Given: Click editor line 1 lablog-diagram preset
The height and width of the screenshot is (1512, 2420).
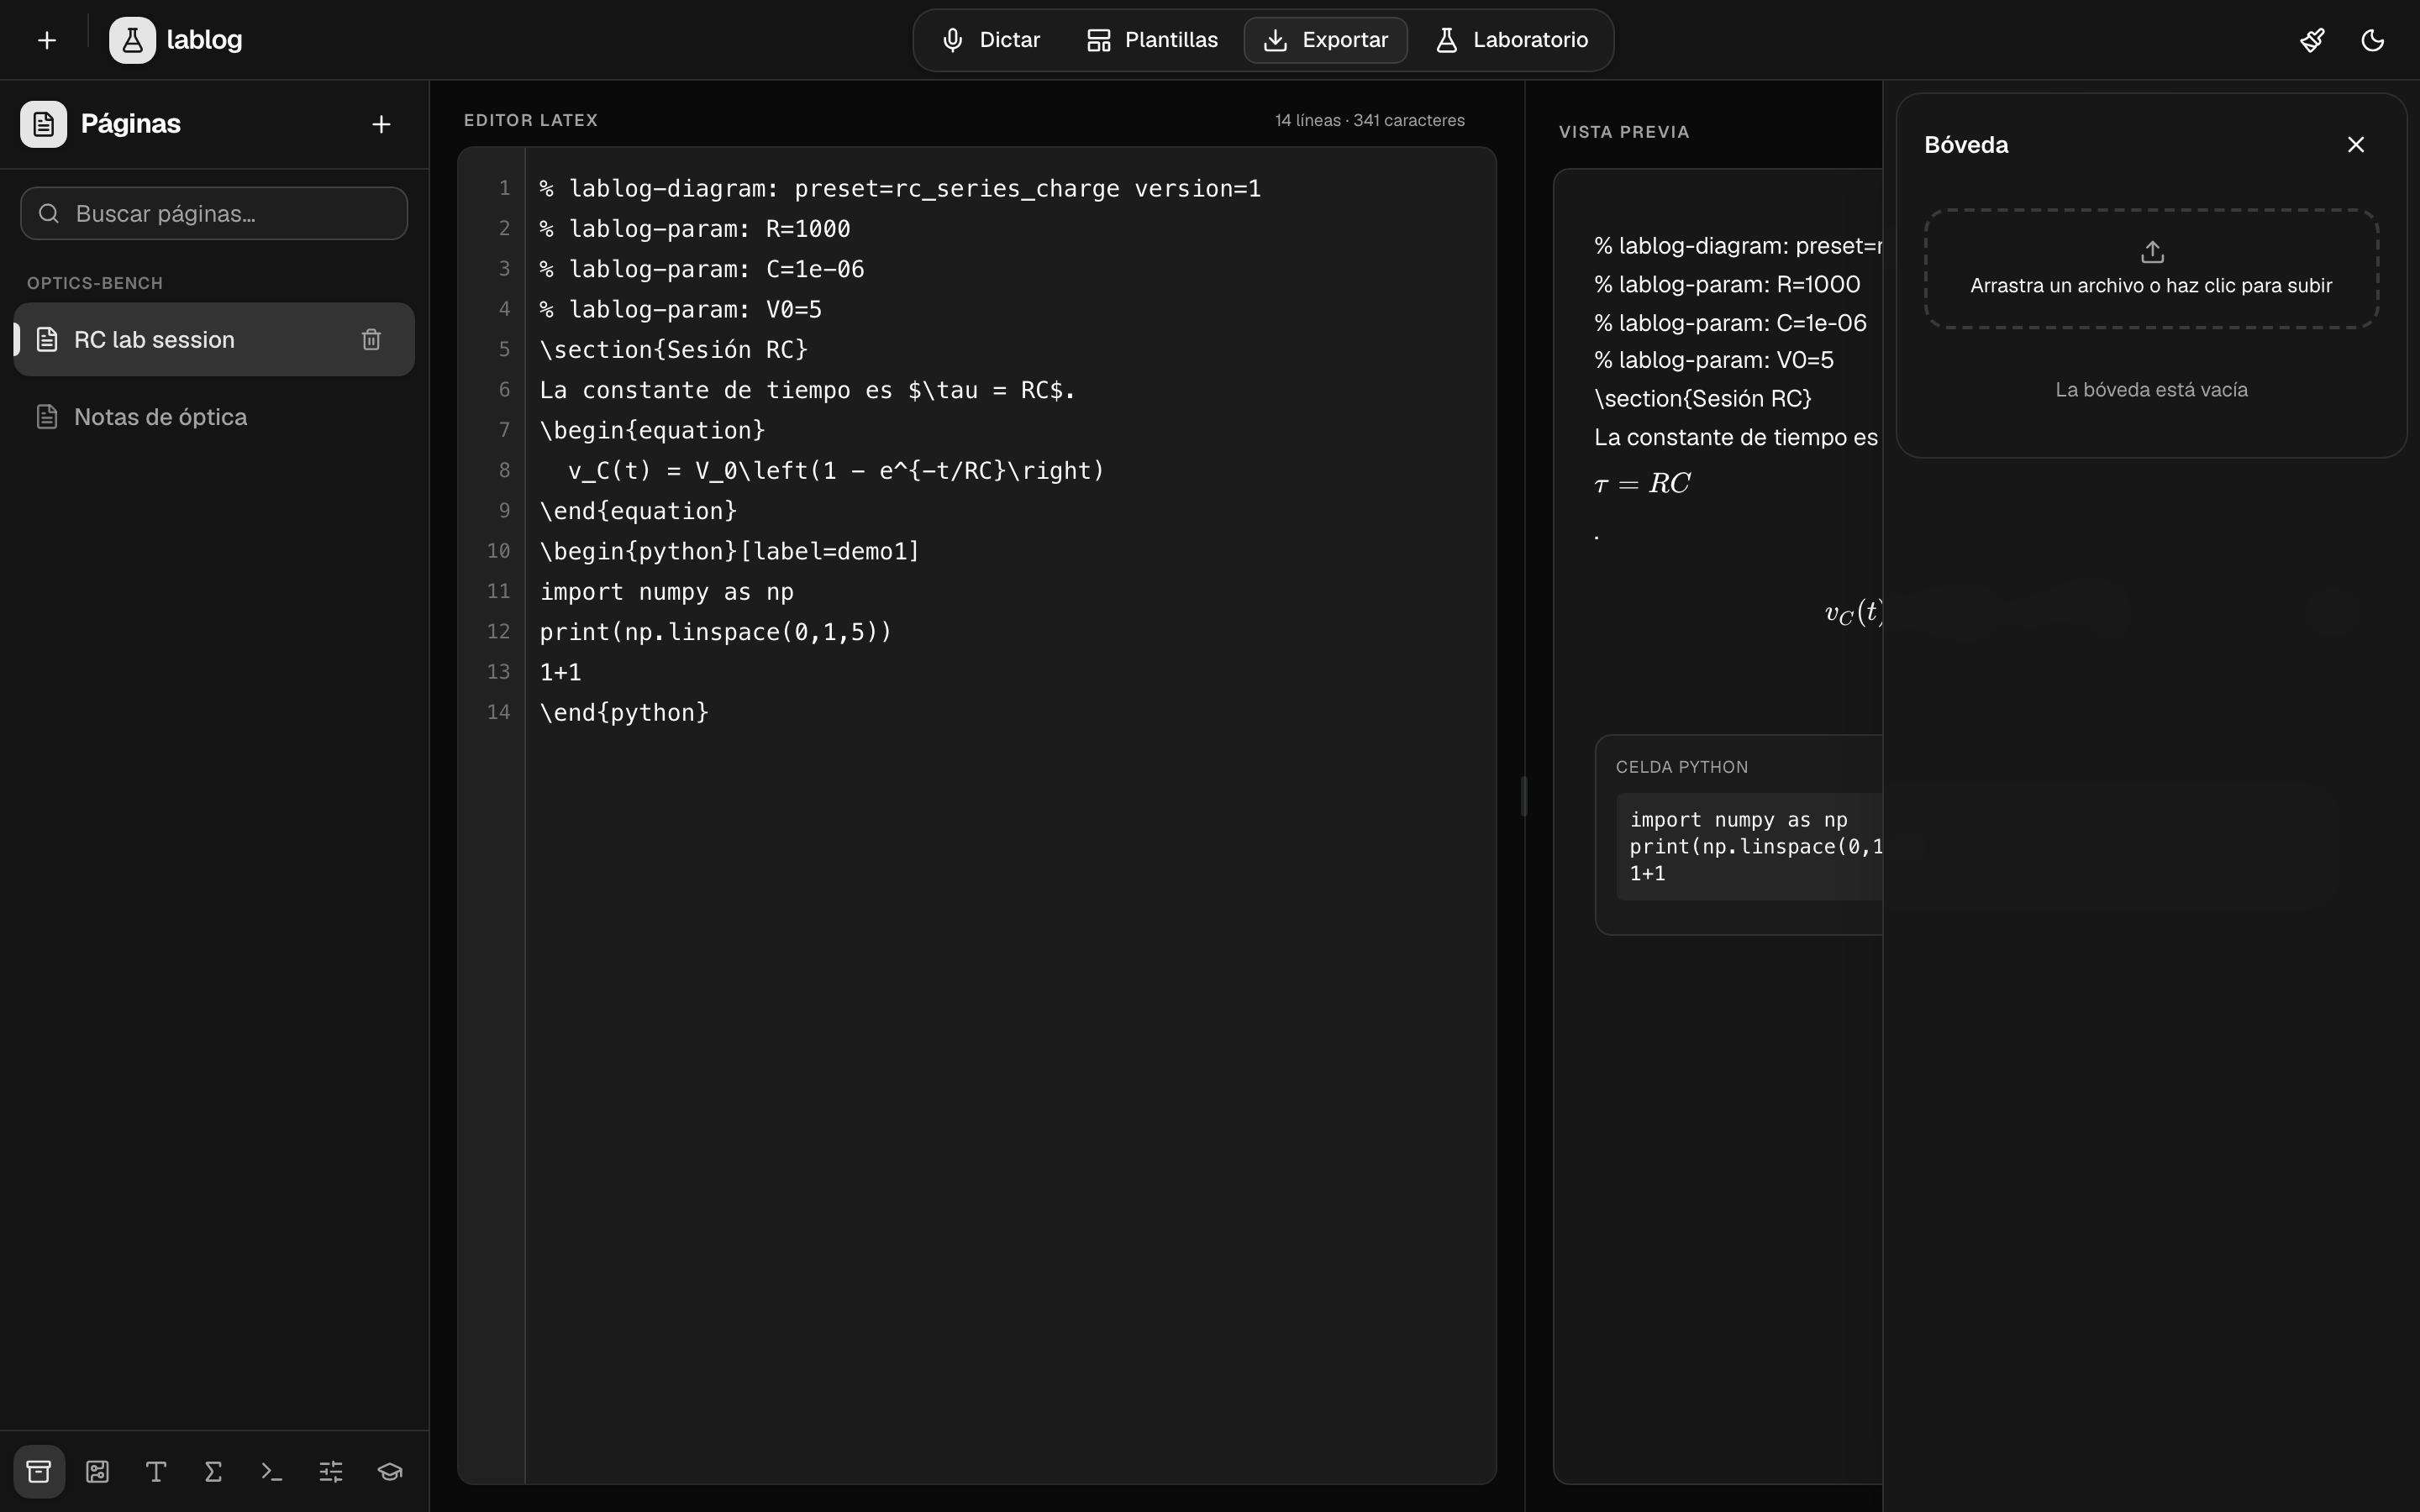Looking at the screenshot, I should coord(900,188).
